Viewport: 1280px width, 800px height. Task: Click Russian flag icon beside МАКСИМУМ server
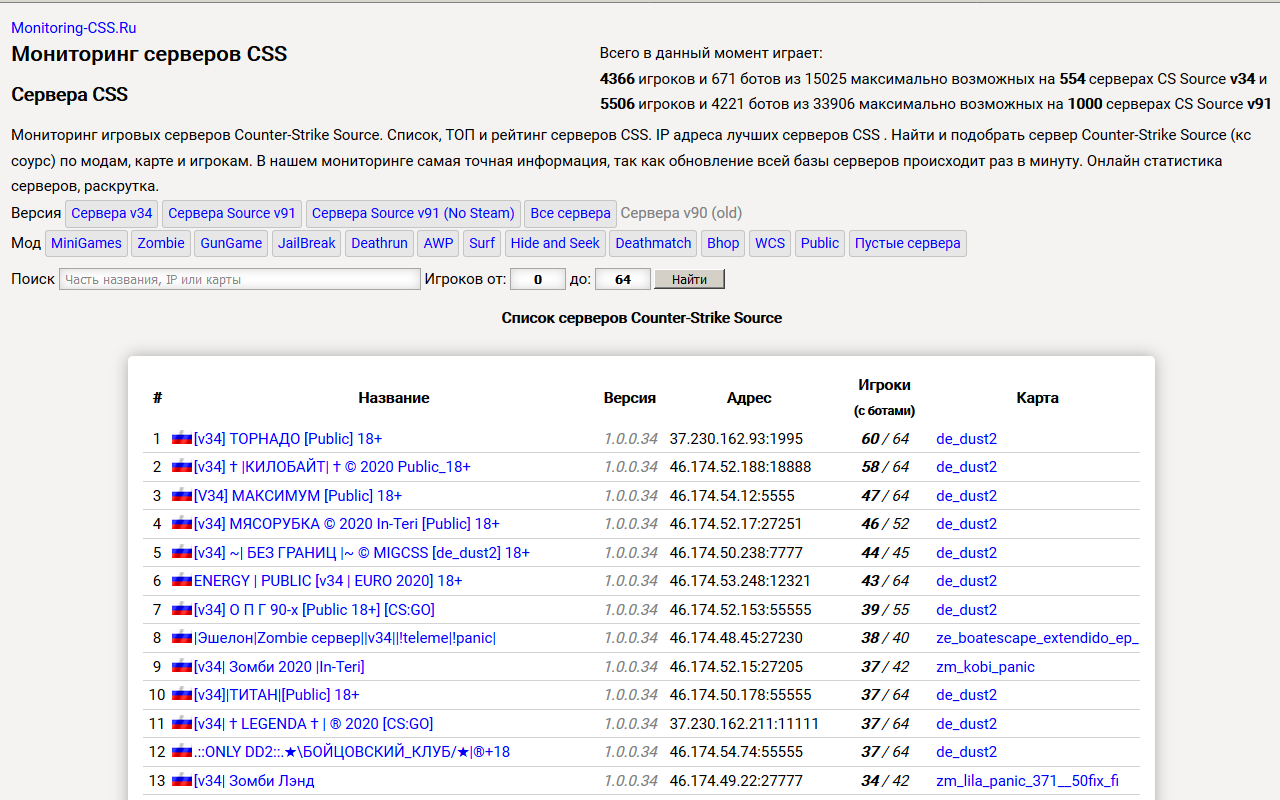[182, 495]
